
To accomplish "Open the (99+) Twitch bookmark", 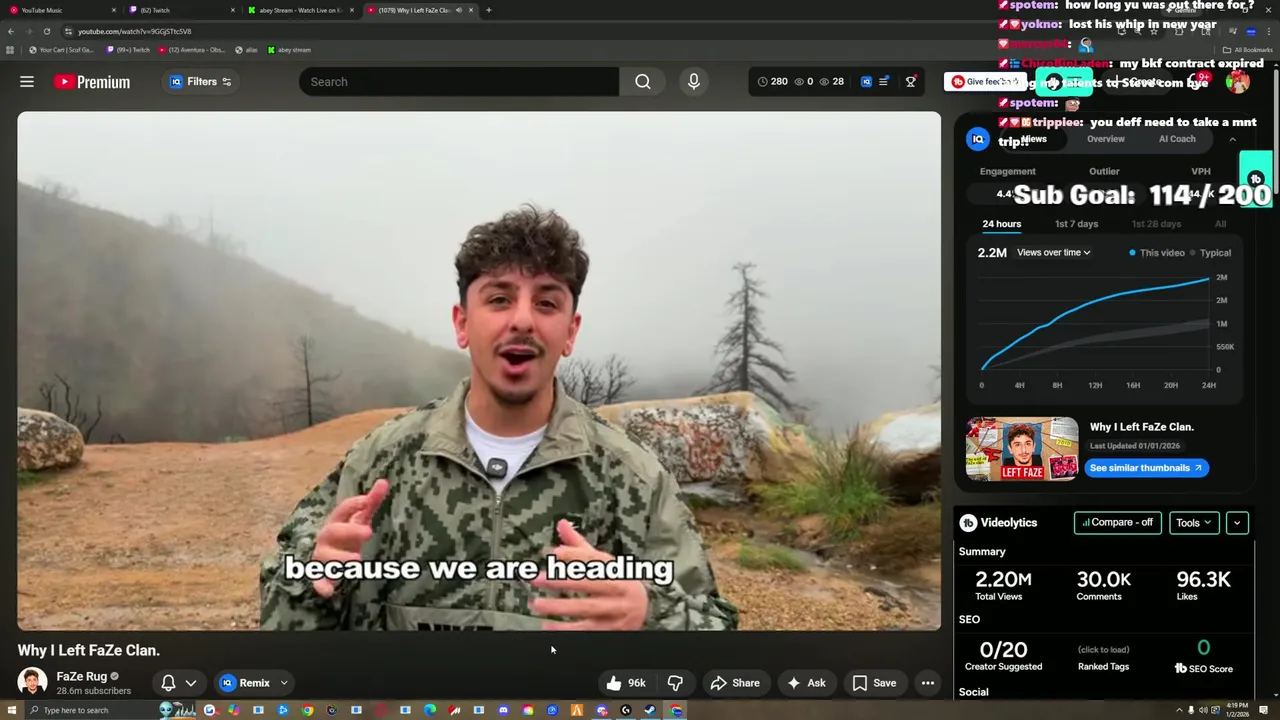I will 128,50.
